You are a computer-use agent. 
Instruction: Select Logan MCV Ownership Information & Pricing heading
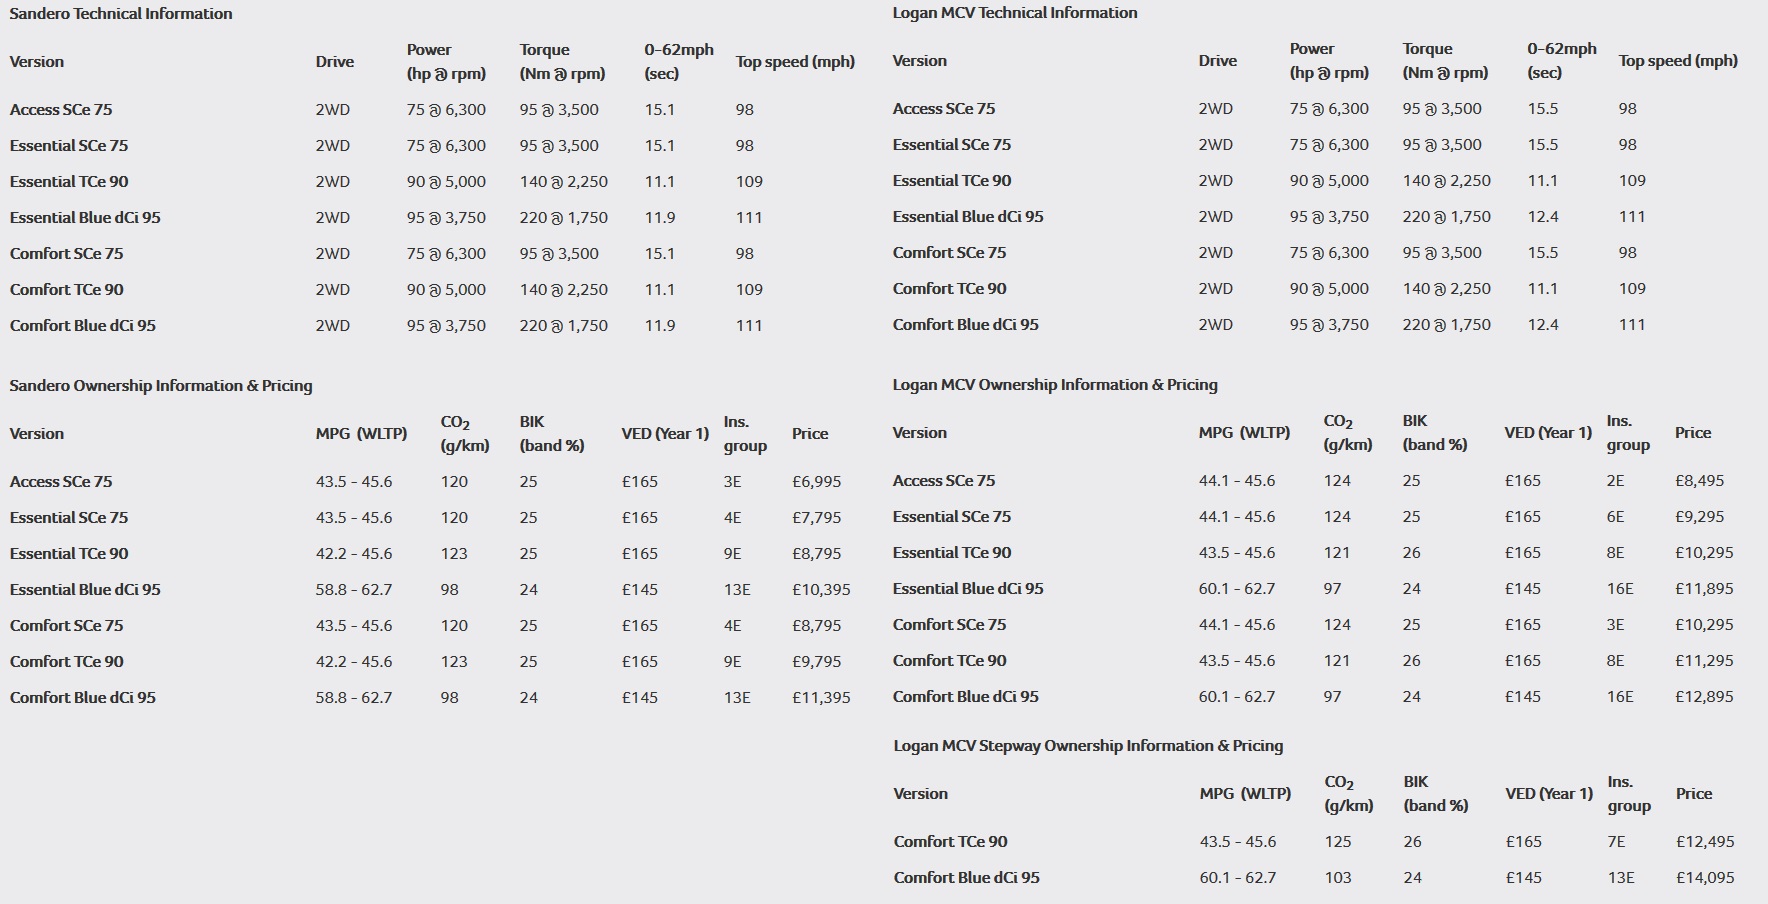1055,384
